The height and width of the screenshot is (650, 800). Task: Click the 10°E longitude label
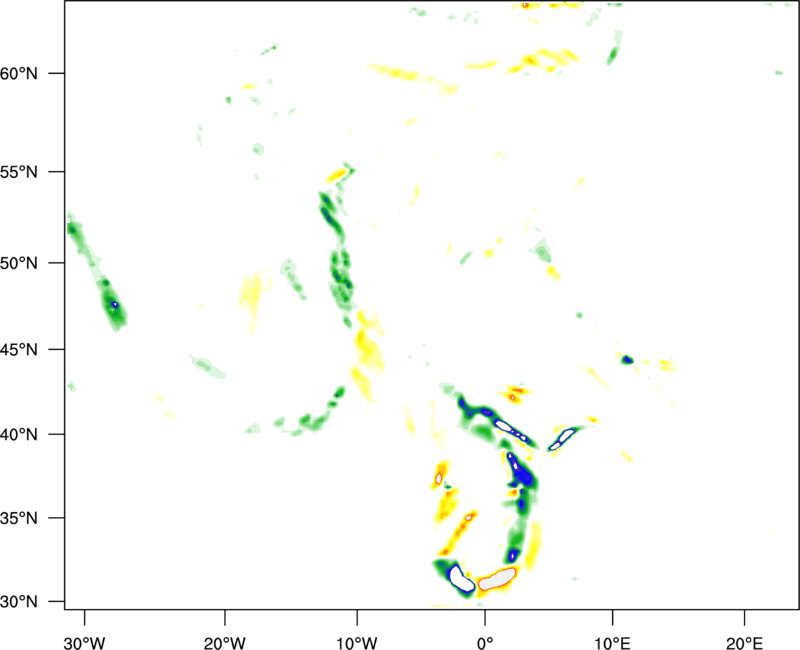click(612, 643)
